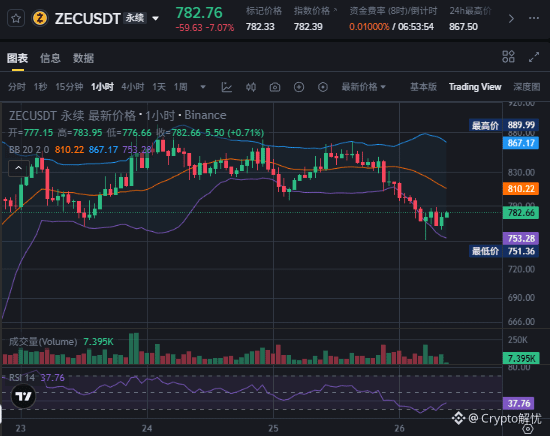
Task: Click the circled dot toolbar icon
Action: coord(323,87)
